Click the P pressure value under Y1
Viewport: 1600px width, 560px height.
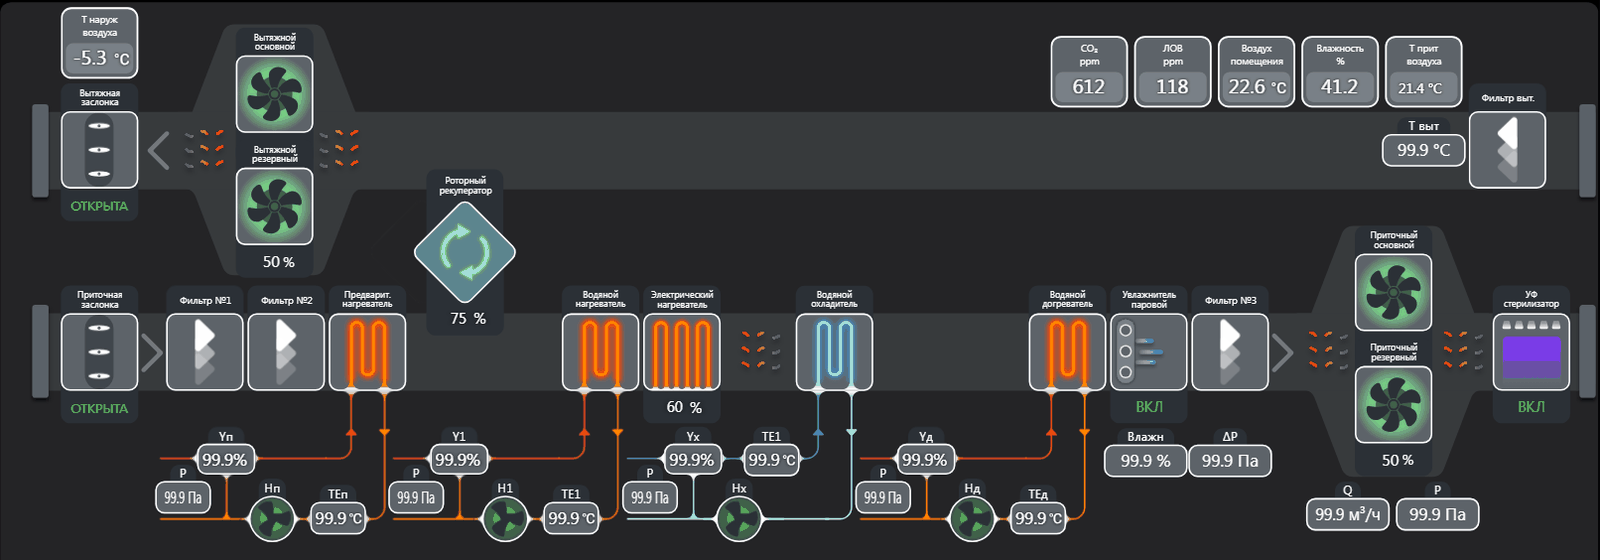[x=416, y=497]
